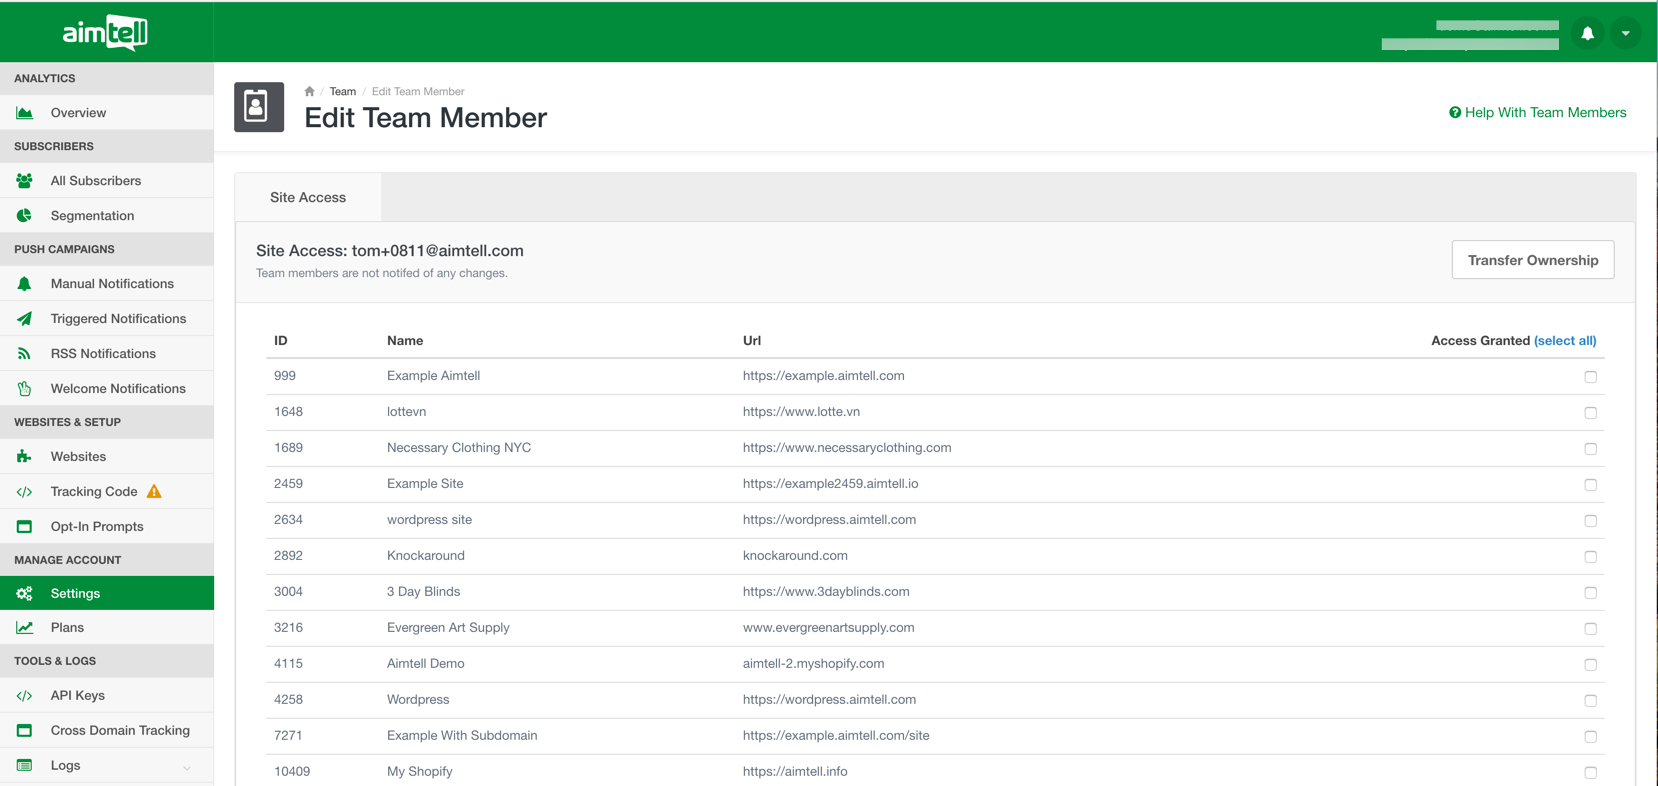This screenshot has height=786, width=1658.
Task: Click the Tracking Code warning triangle
Action: 154,491
